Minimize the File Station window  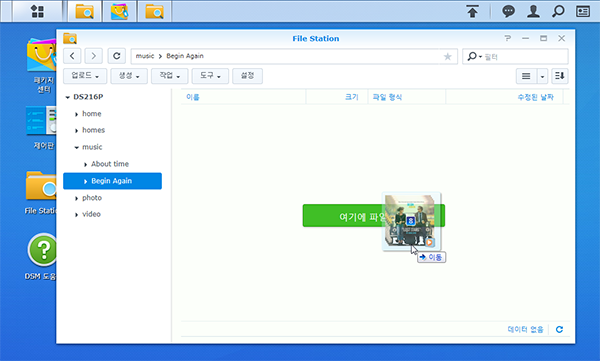(x=525, y=38)
